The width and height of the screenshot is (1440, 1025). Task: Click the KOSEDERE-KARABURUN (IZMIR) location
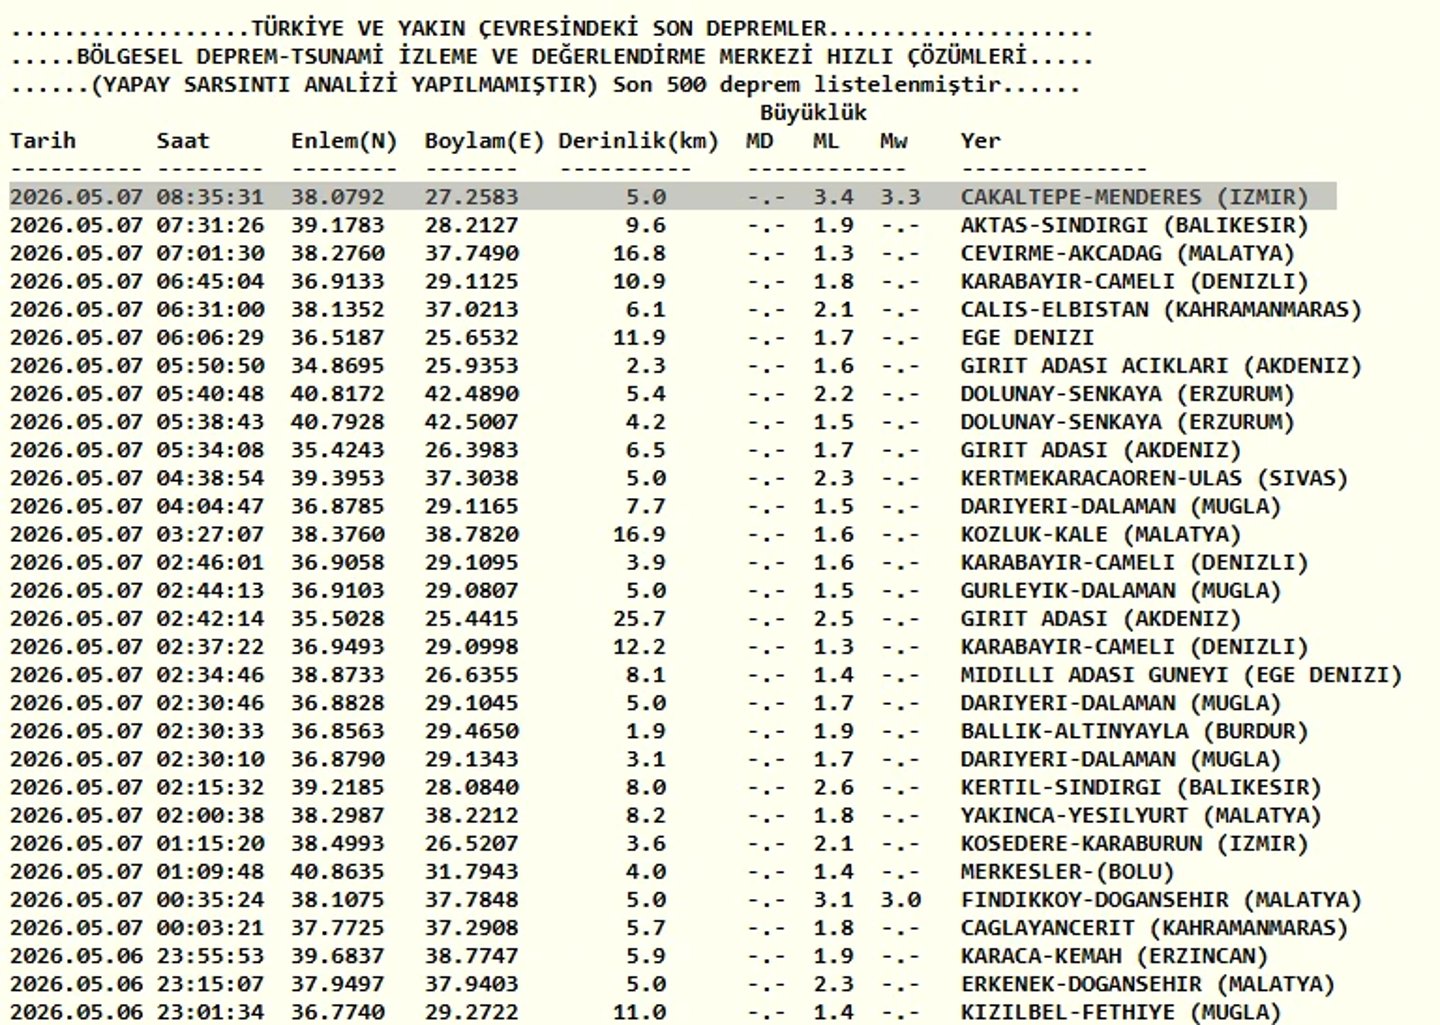pos(1134,843)
